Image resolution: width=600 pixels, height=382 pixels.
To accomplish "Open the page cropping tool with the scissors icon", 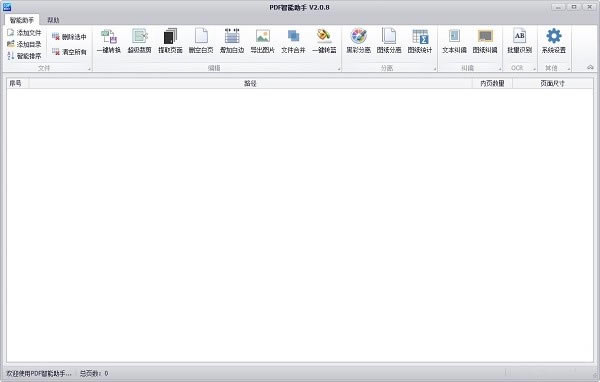I will 140,41.
